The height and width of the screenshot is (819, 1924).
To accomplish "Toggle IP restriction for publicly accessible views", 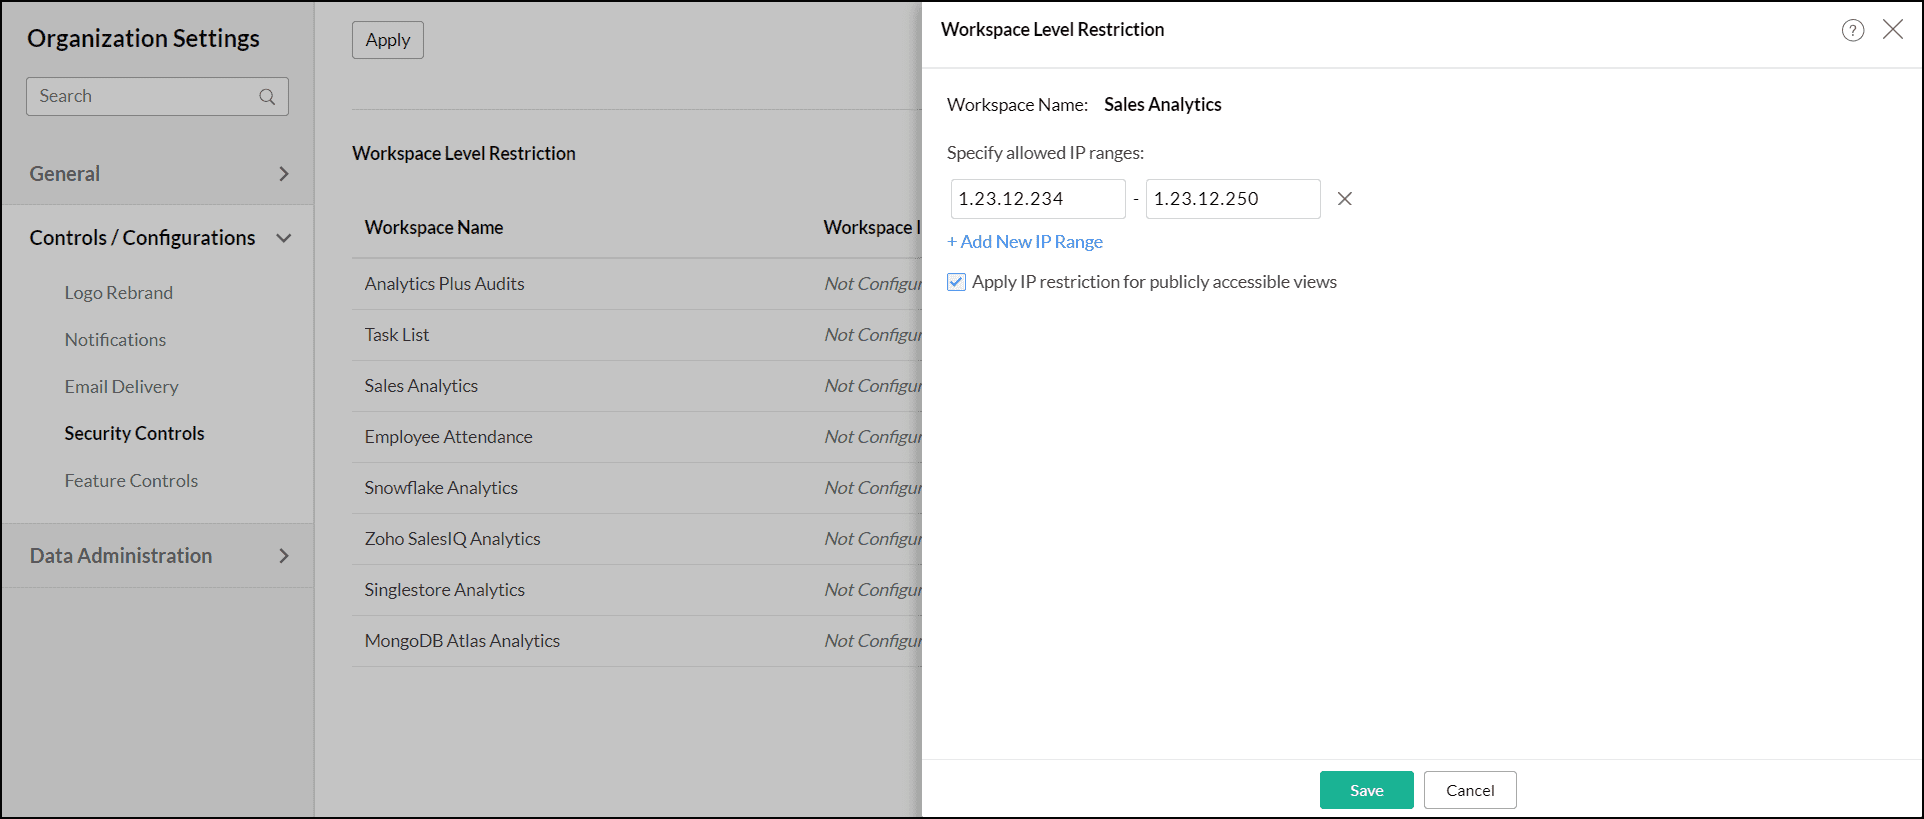I will tap(957, 282).
